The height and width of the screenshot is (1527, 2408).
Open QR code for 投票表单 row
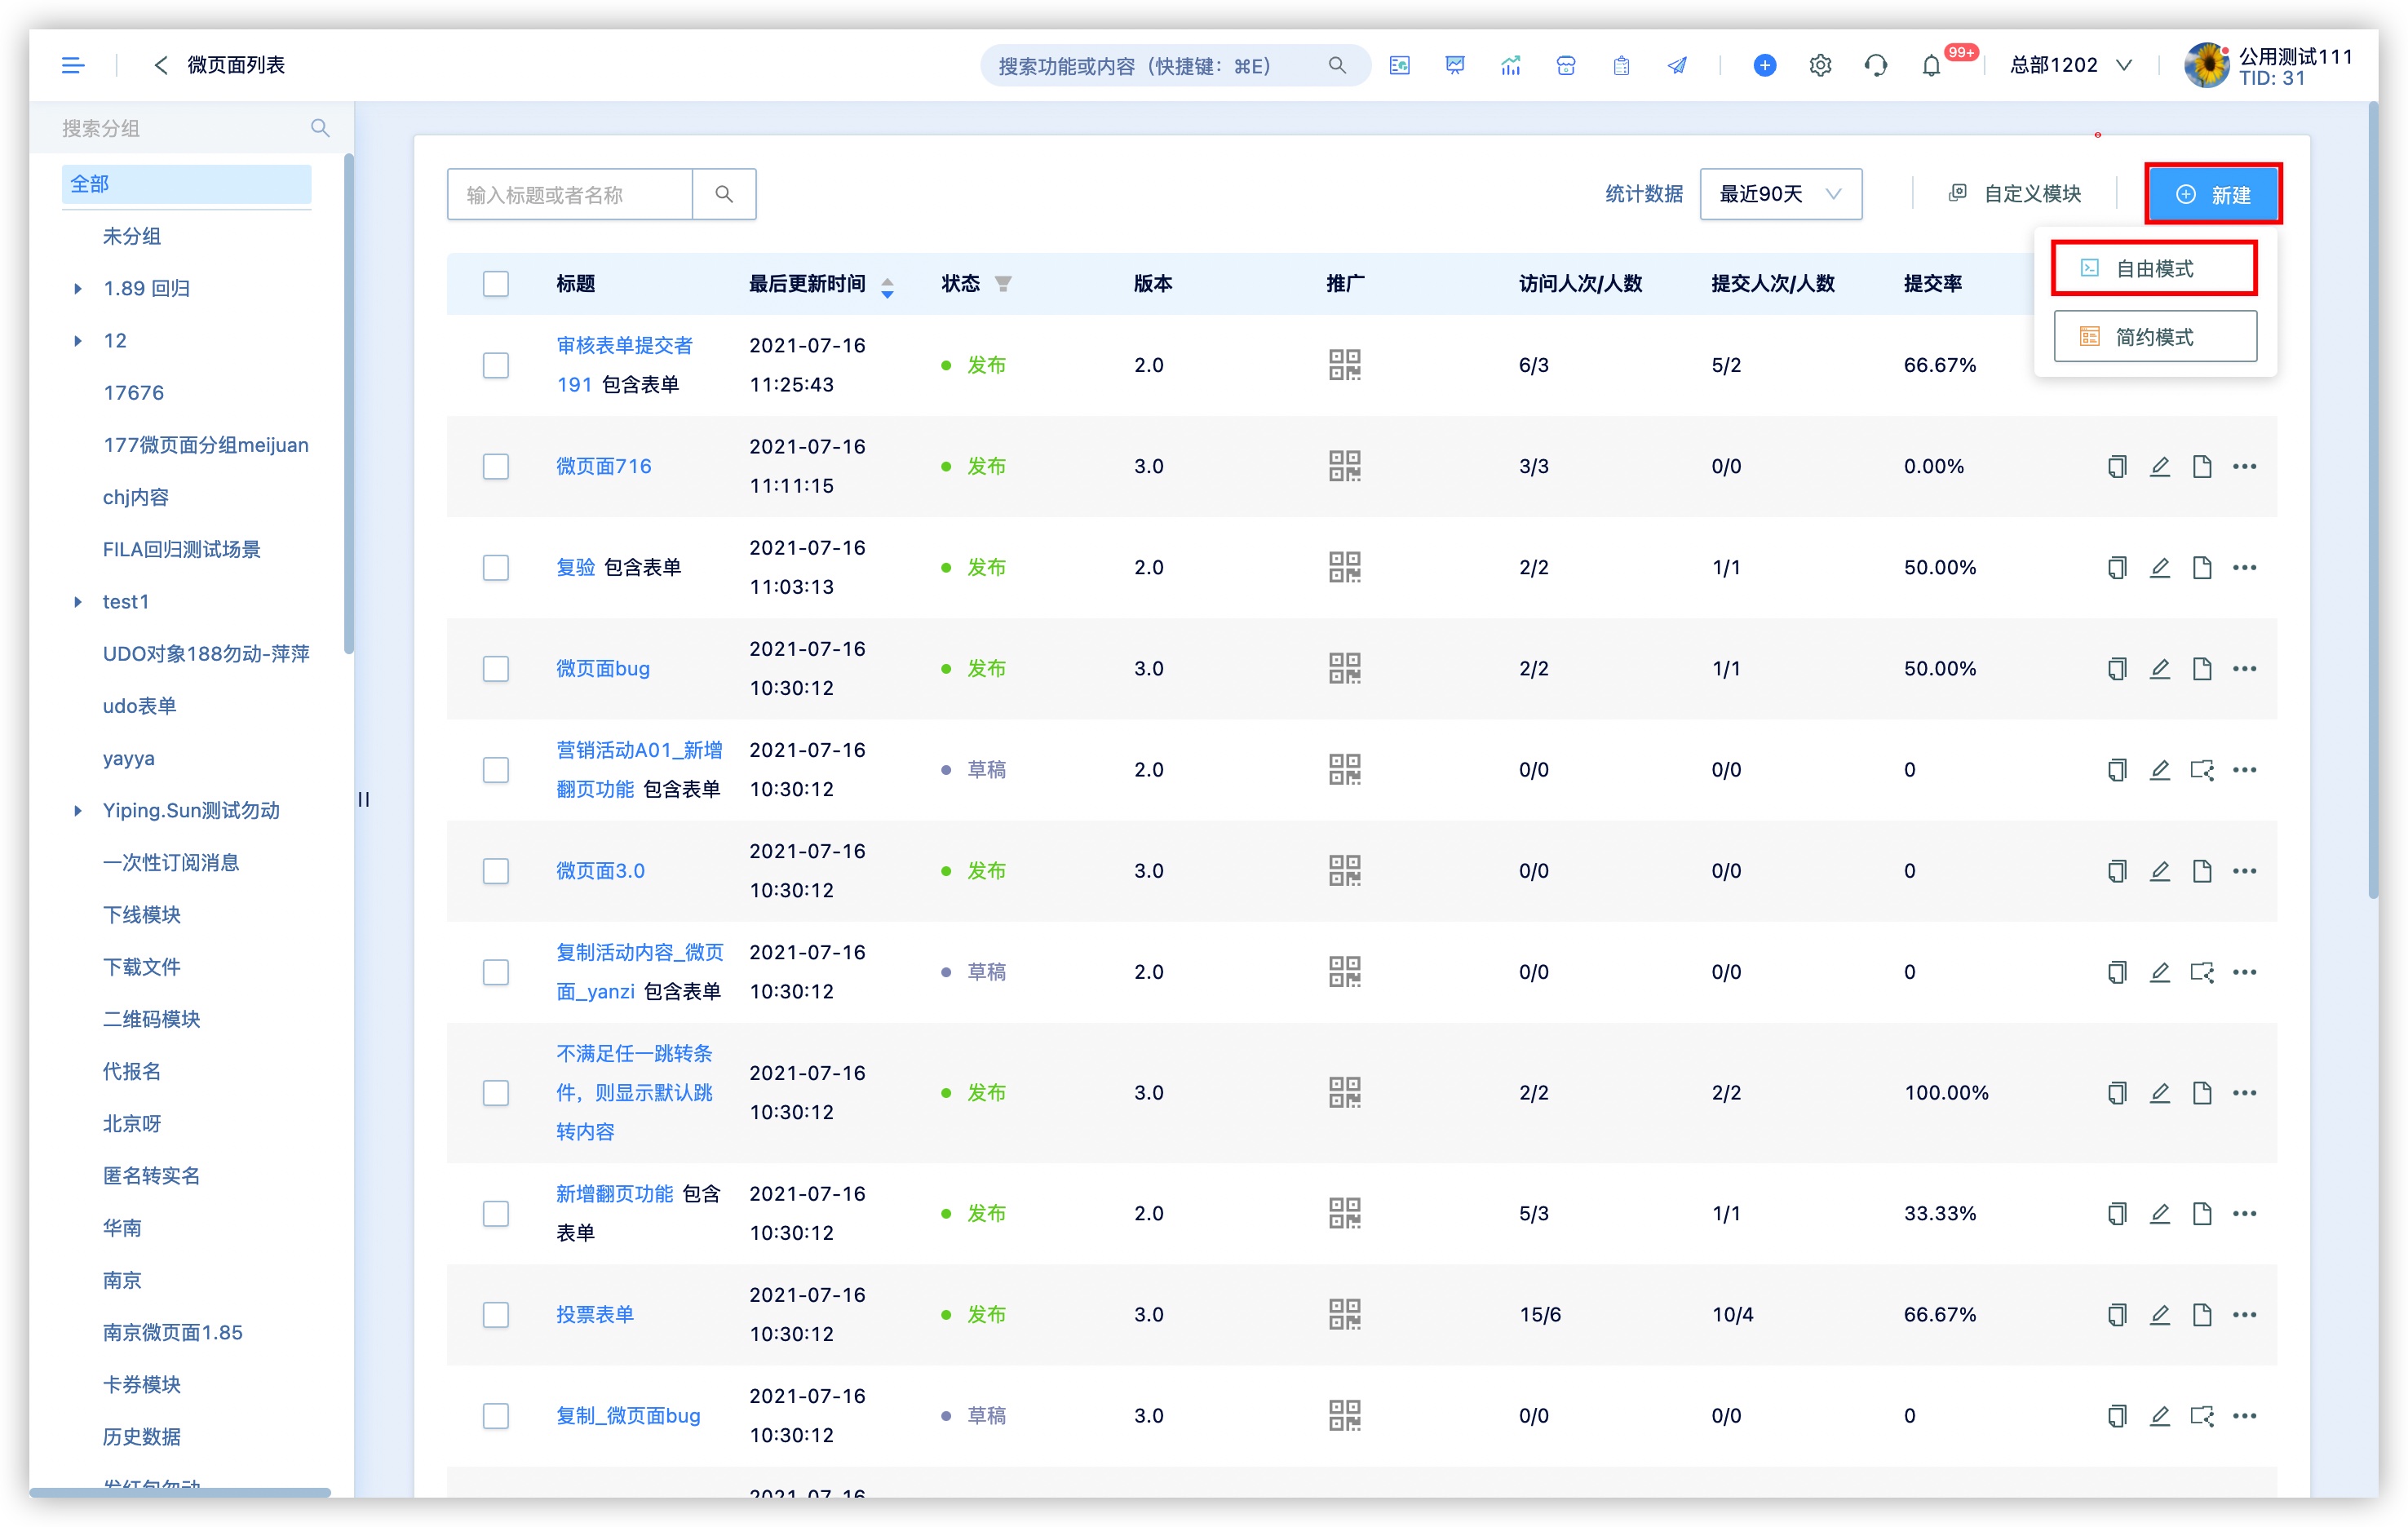coord(1344,1314)
